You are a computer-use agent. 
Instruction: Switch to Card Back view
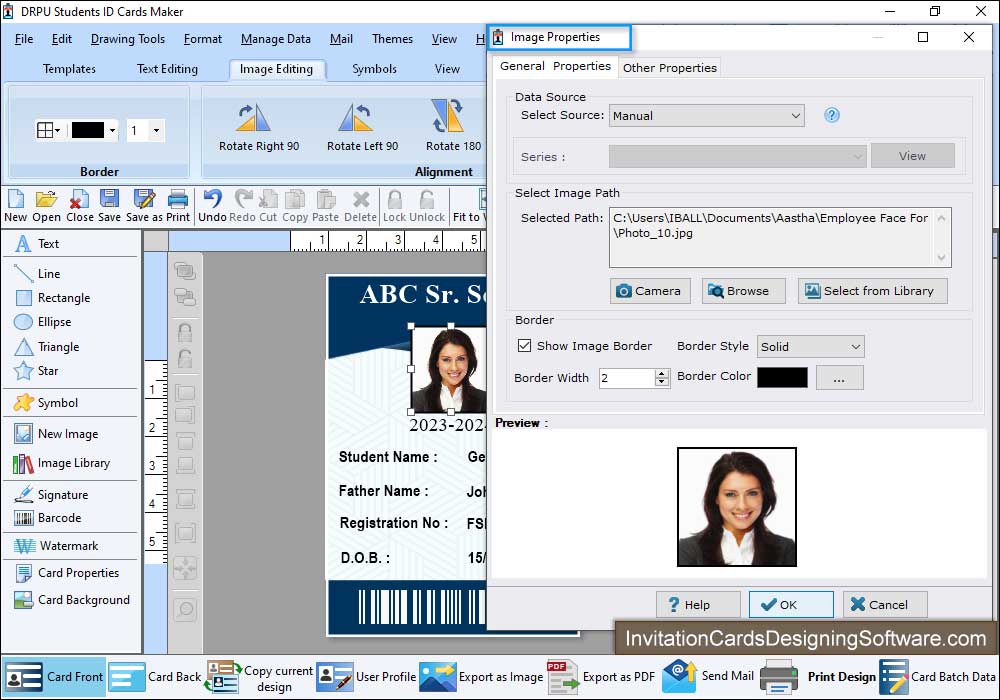coord(155,677)
